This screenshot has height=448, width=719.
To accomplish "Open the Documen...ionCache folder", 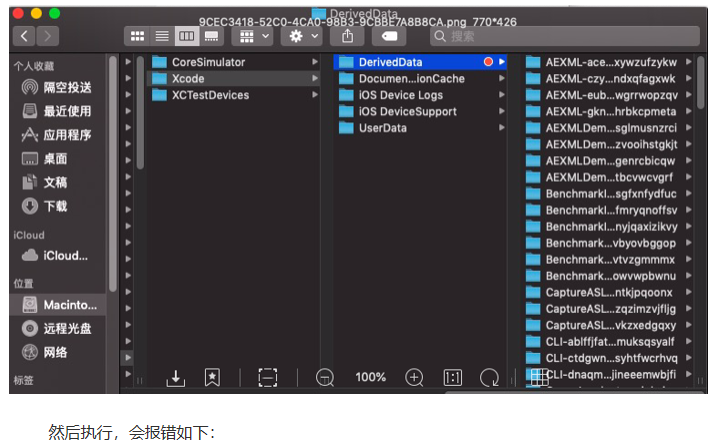I will (x=420, y=78).
